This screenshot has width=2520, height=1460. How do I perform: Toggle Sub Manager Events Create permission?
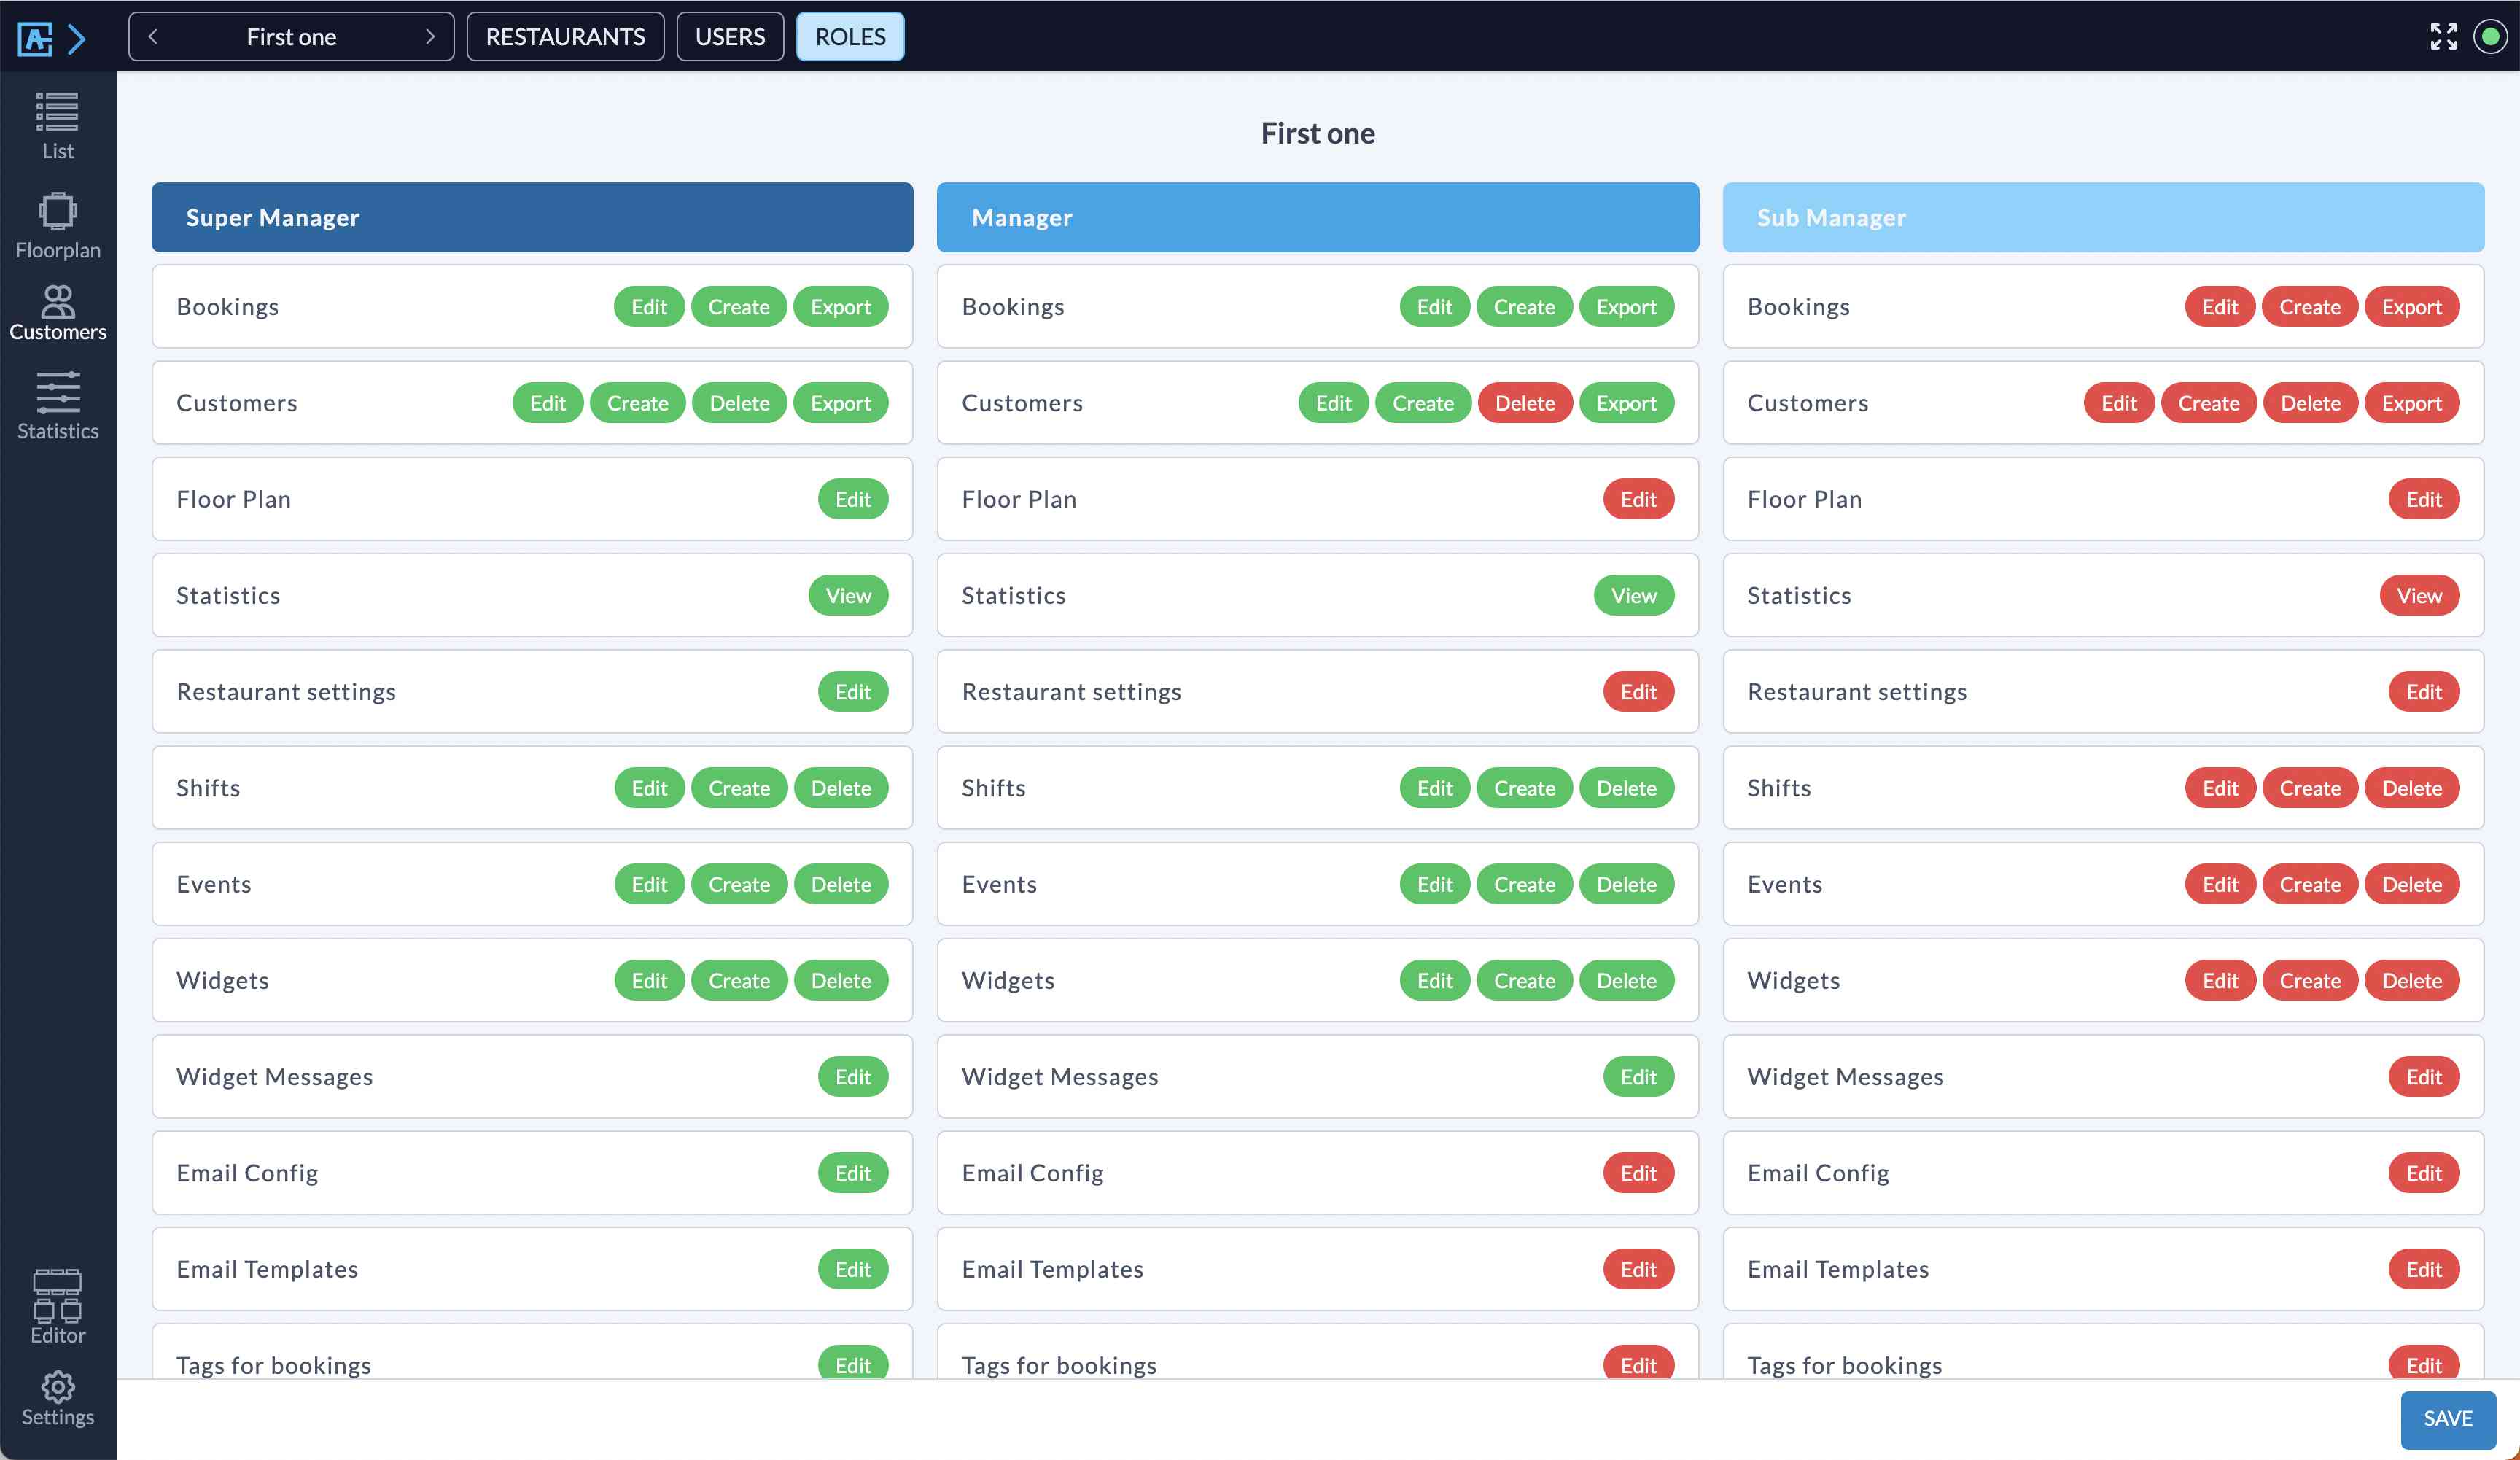[2309, 884]
